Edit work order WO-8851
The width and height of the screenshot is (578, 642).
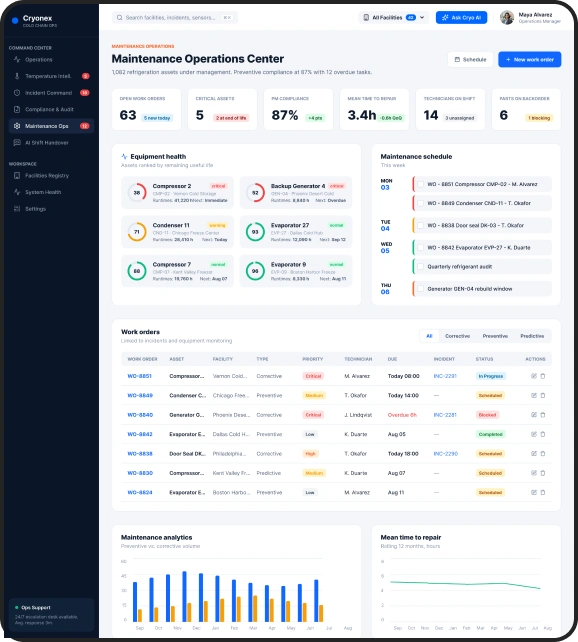(534, 376)
